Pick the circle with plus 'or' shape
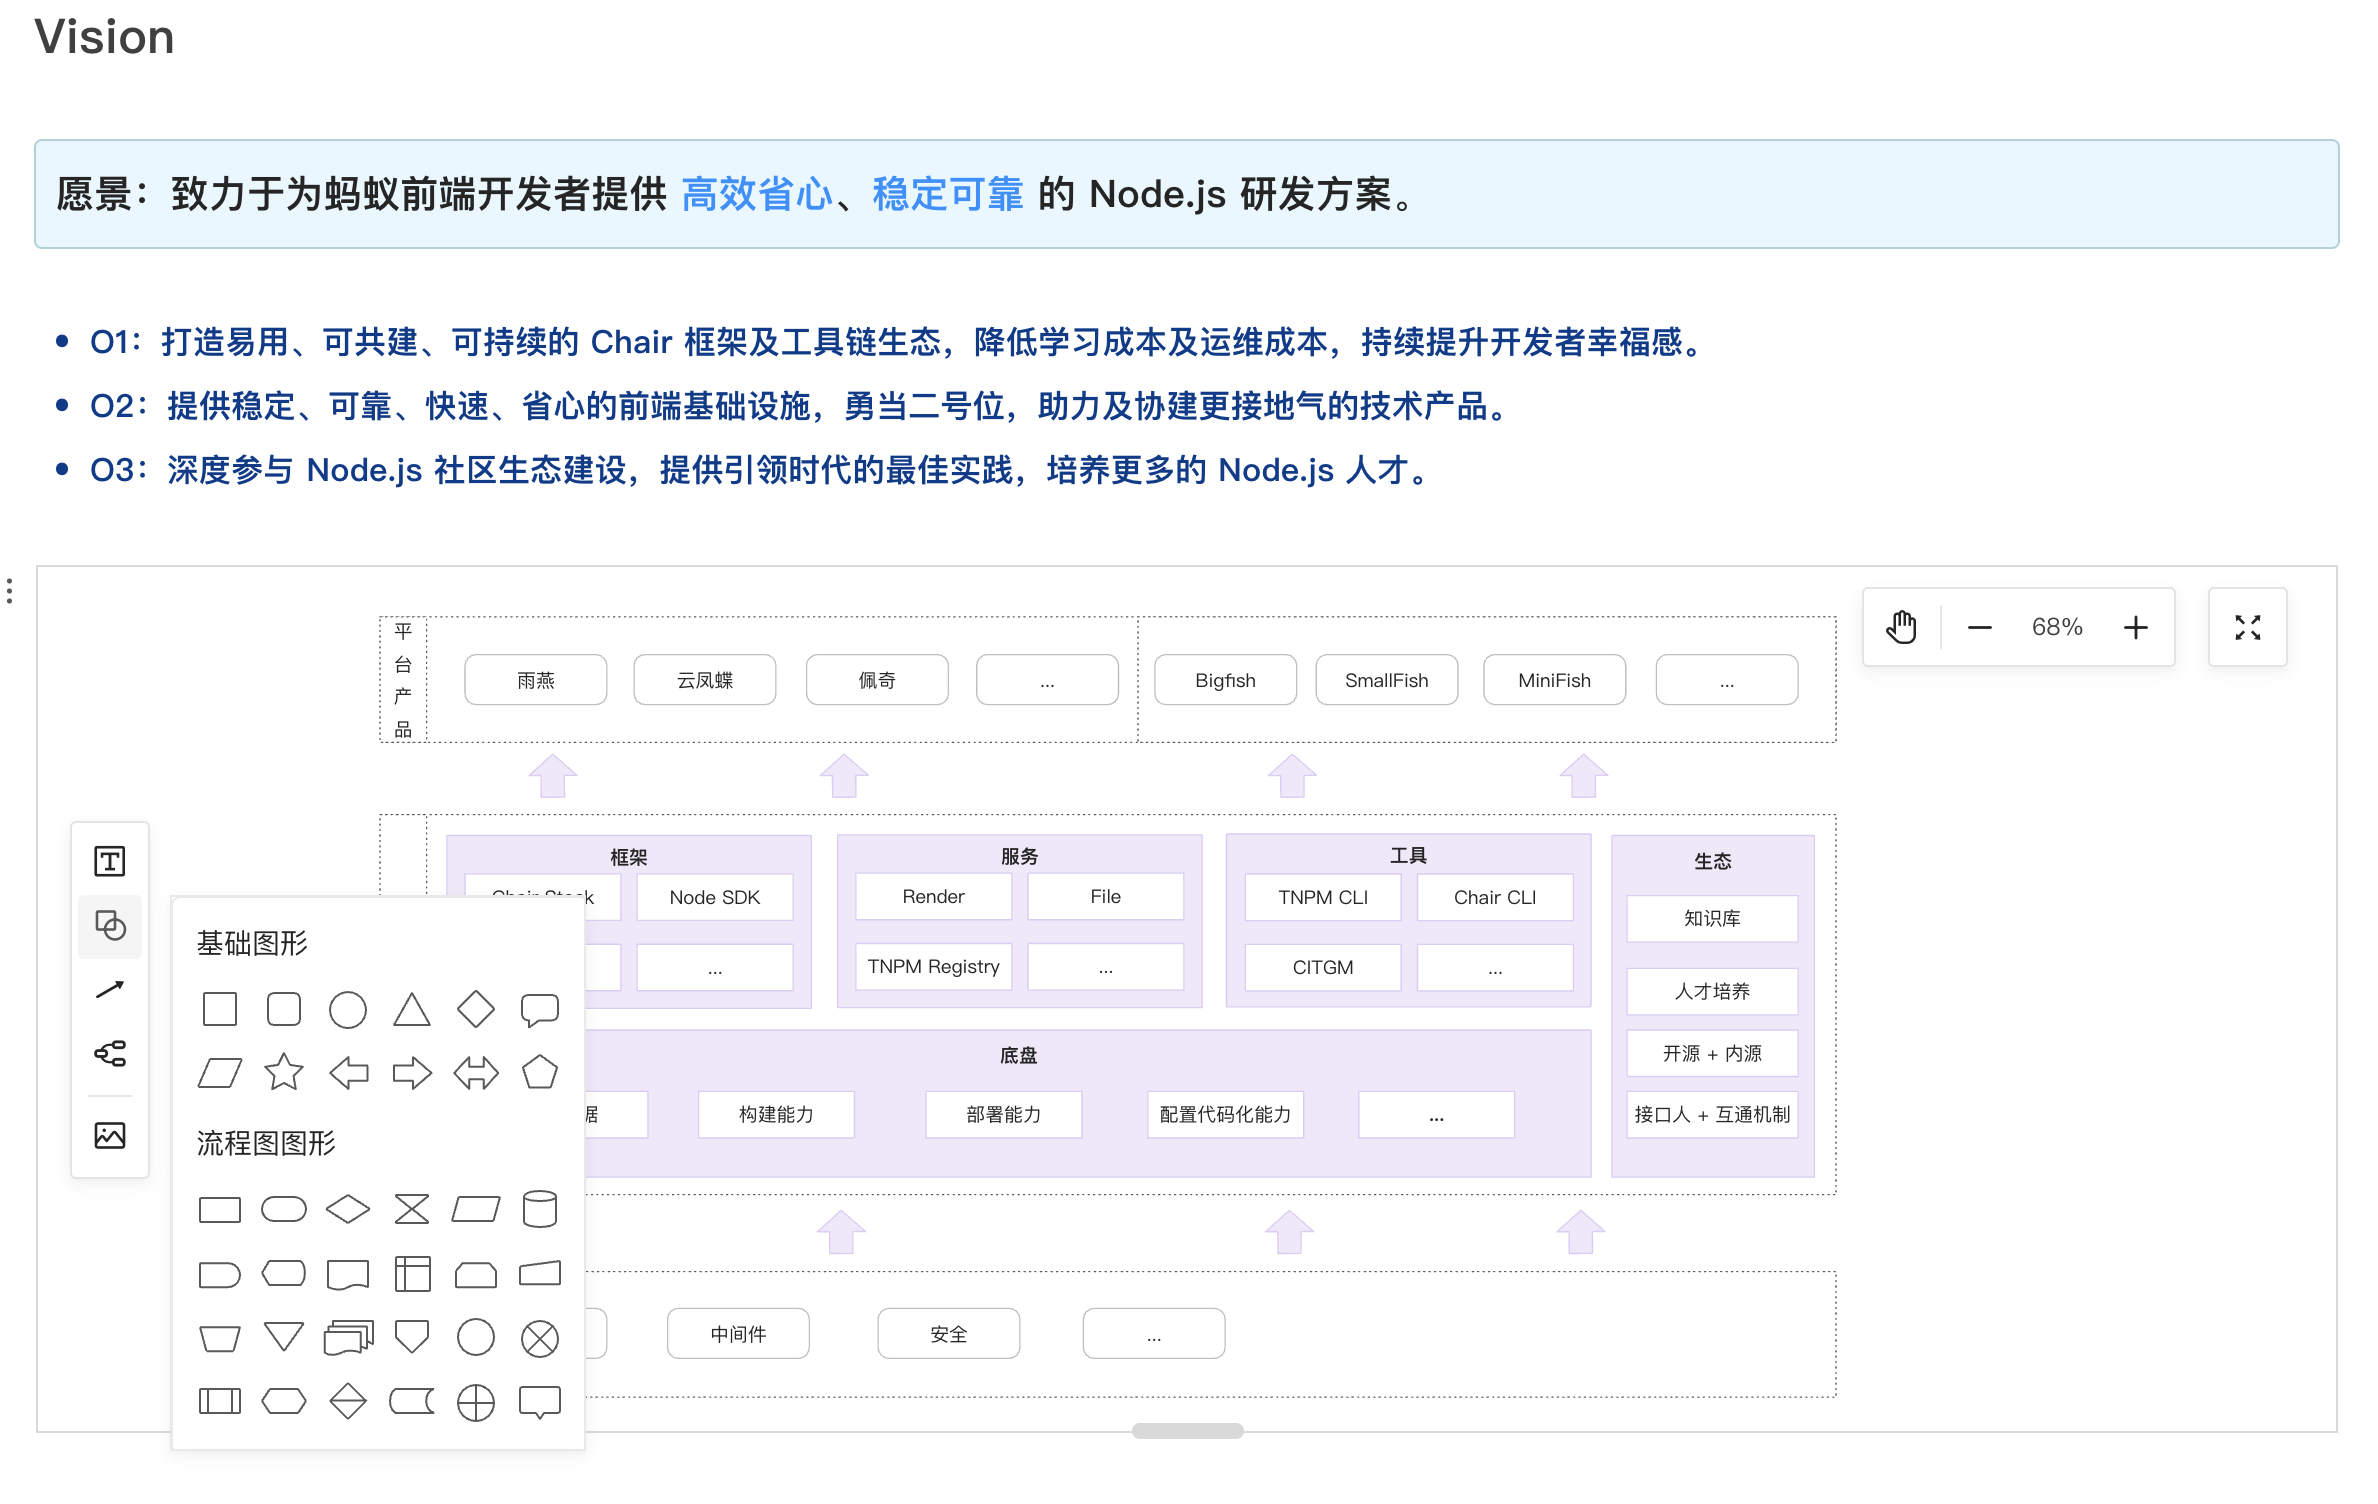Viewport: 2378px width, 1504px height. click(x=476, y=1402)
